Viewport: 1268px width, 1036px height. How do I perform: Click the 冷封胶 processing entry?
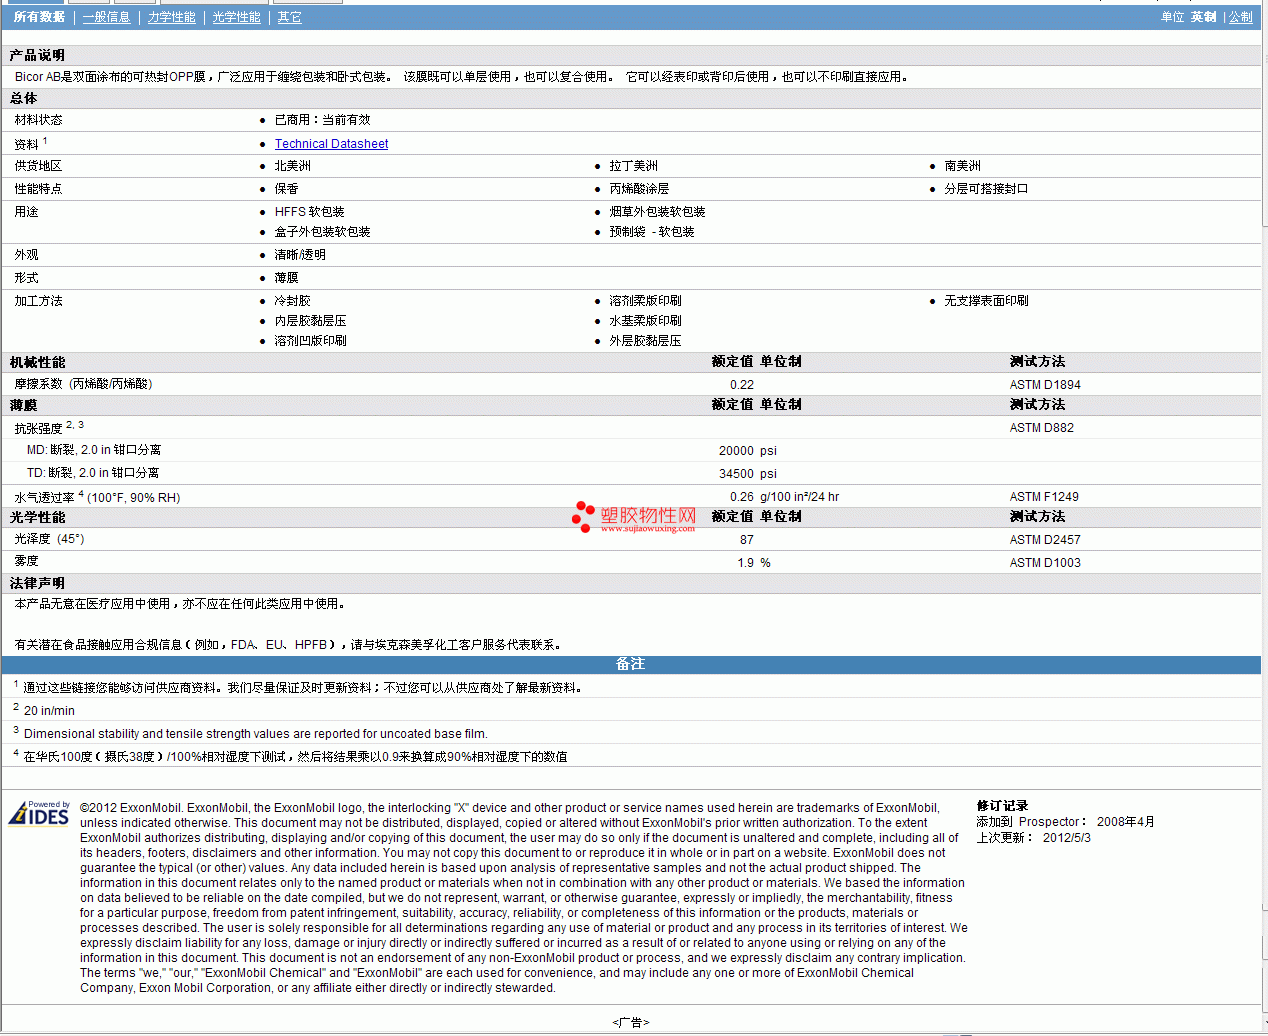click(293, 301)
